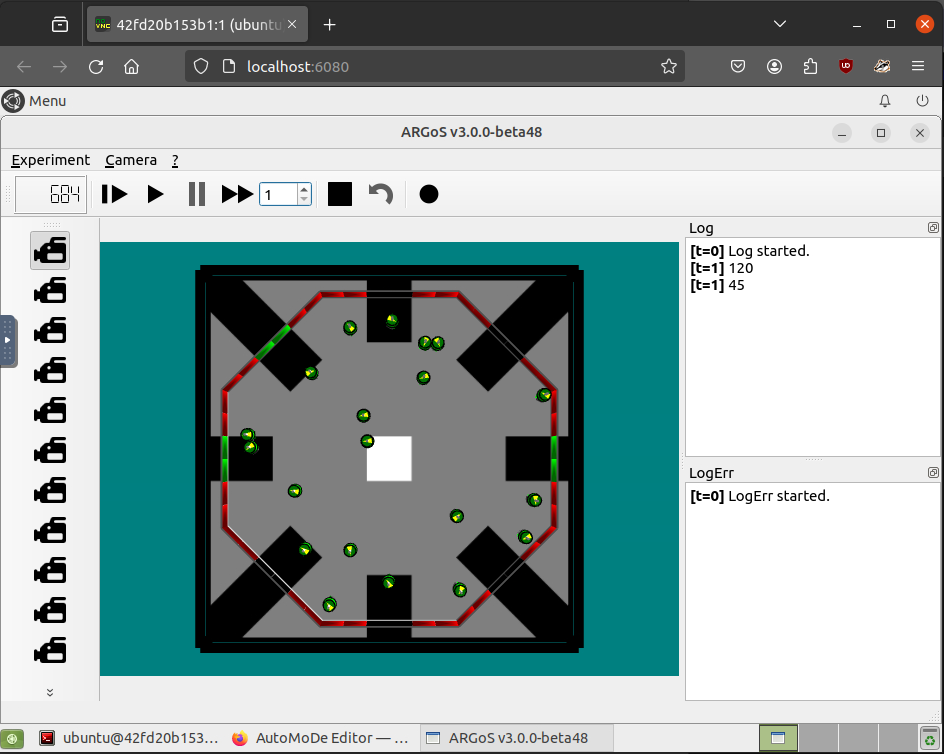Viewport: 944px width, 754px height.
Task: Expand the noVNC side control panel handle
Action: pyautogui.click(x=8, y=340)
